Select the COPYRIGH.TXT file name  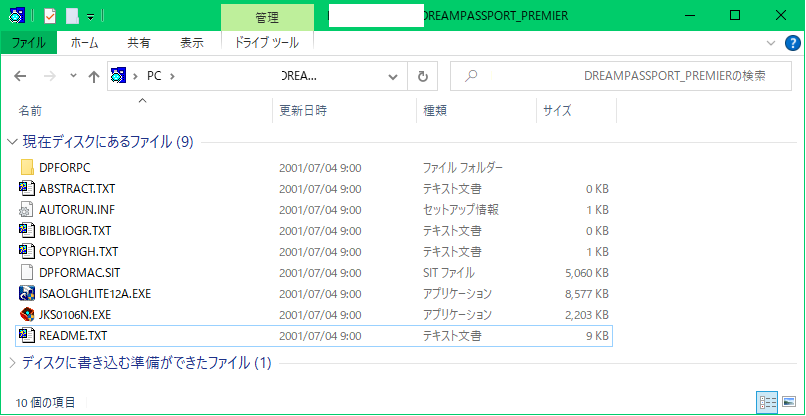[x=79, y=252]
